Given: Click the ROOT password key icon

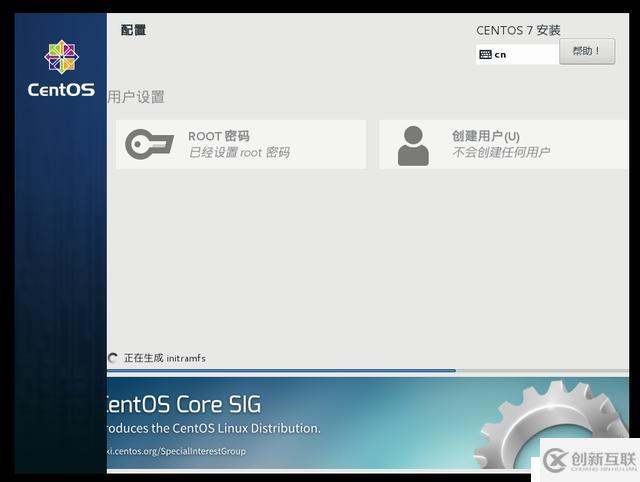Looking at the screenshot, I should [149, 144].
